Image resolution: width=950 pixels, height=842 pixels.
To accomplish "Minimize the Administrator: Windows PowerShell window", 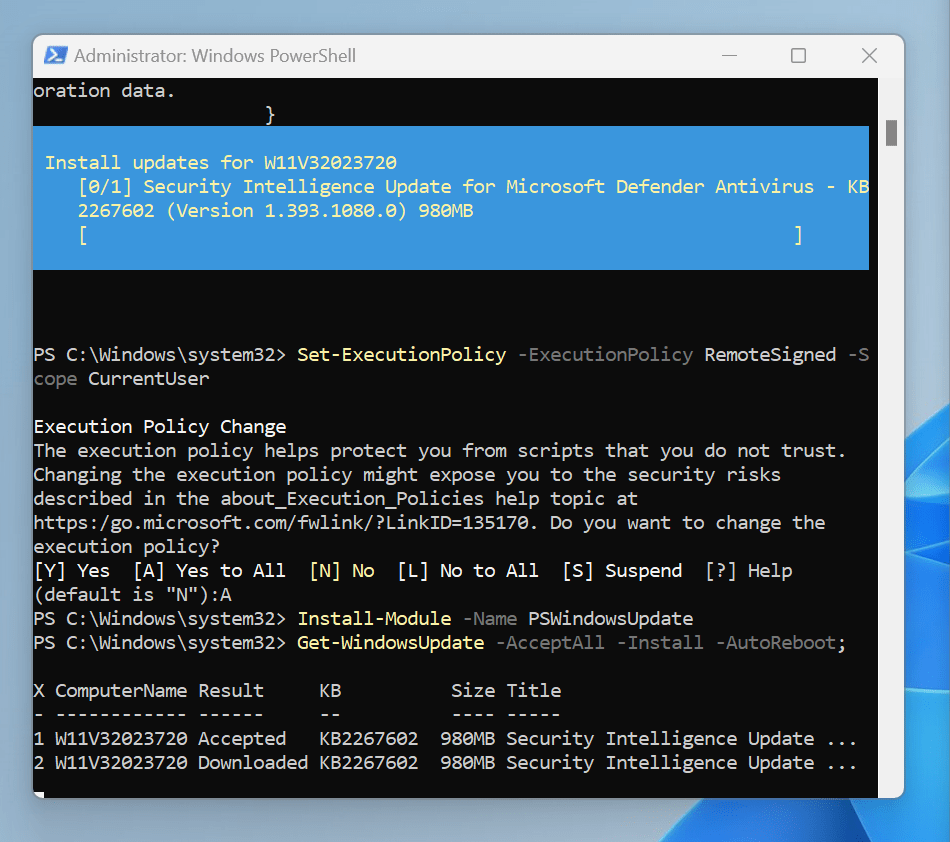I will click(729, 56).
